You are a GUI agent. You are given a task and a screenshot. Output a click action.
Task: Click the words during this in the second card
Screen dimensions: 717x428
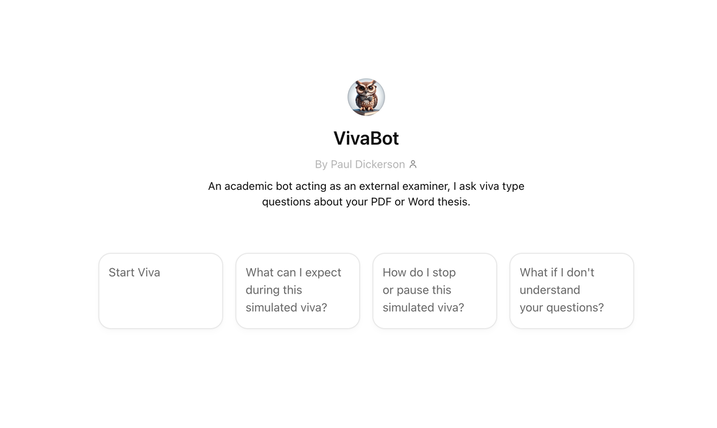coord(274,290)
